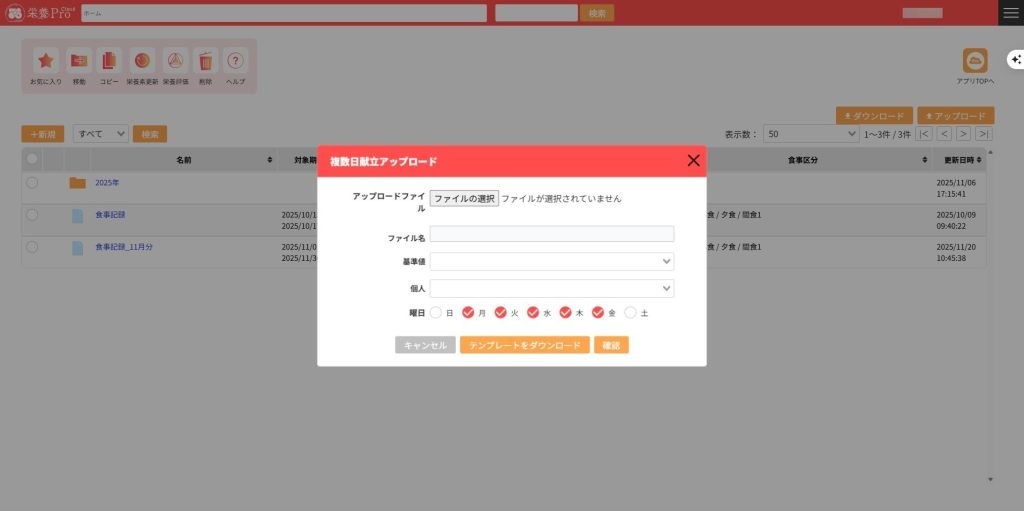Screen dimensions: 1024x511
Task: Uncheck the 月 weekday checkbox
Action: tap(468, 313)
